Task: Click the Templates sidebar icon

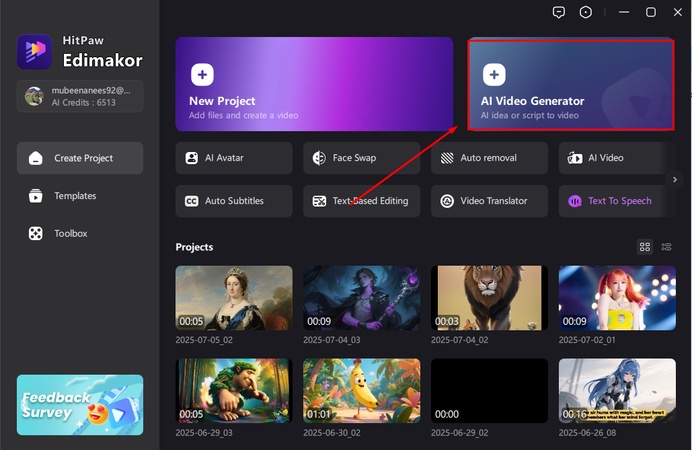Action: pos(36,195)
